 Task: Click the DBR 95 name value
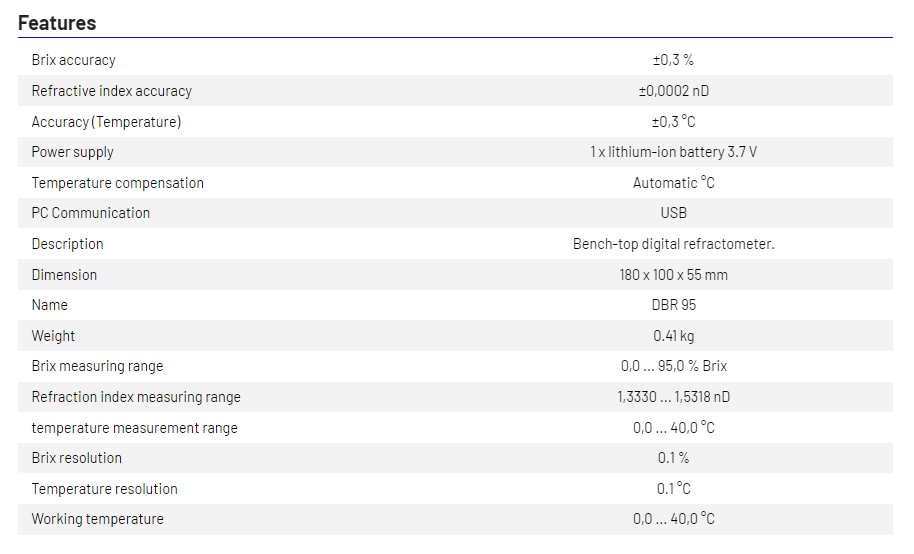pos(673,305)
